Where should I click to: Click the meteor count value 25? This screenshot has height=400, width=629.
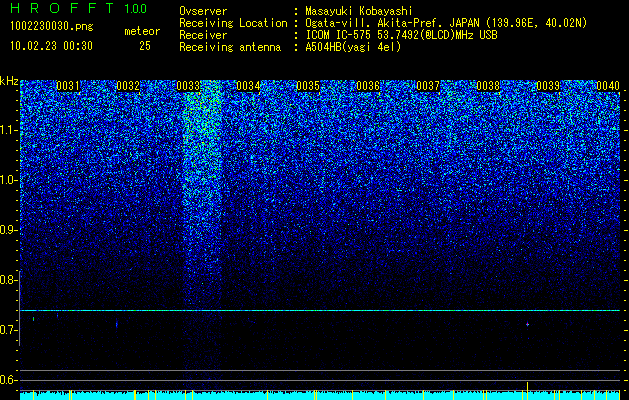tap(145, 46)
